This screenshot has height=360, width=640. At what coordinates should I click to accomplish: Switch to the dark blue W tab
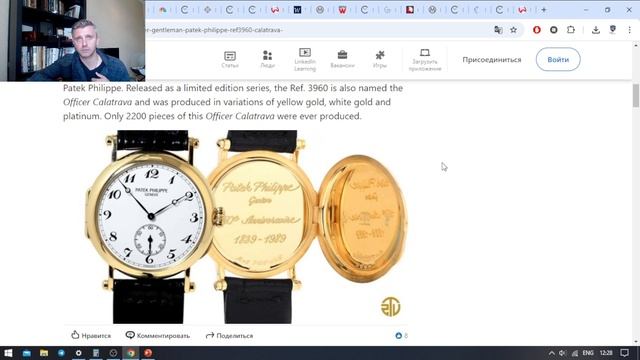(x=298, y=10)
